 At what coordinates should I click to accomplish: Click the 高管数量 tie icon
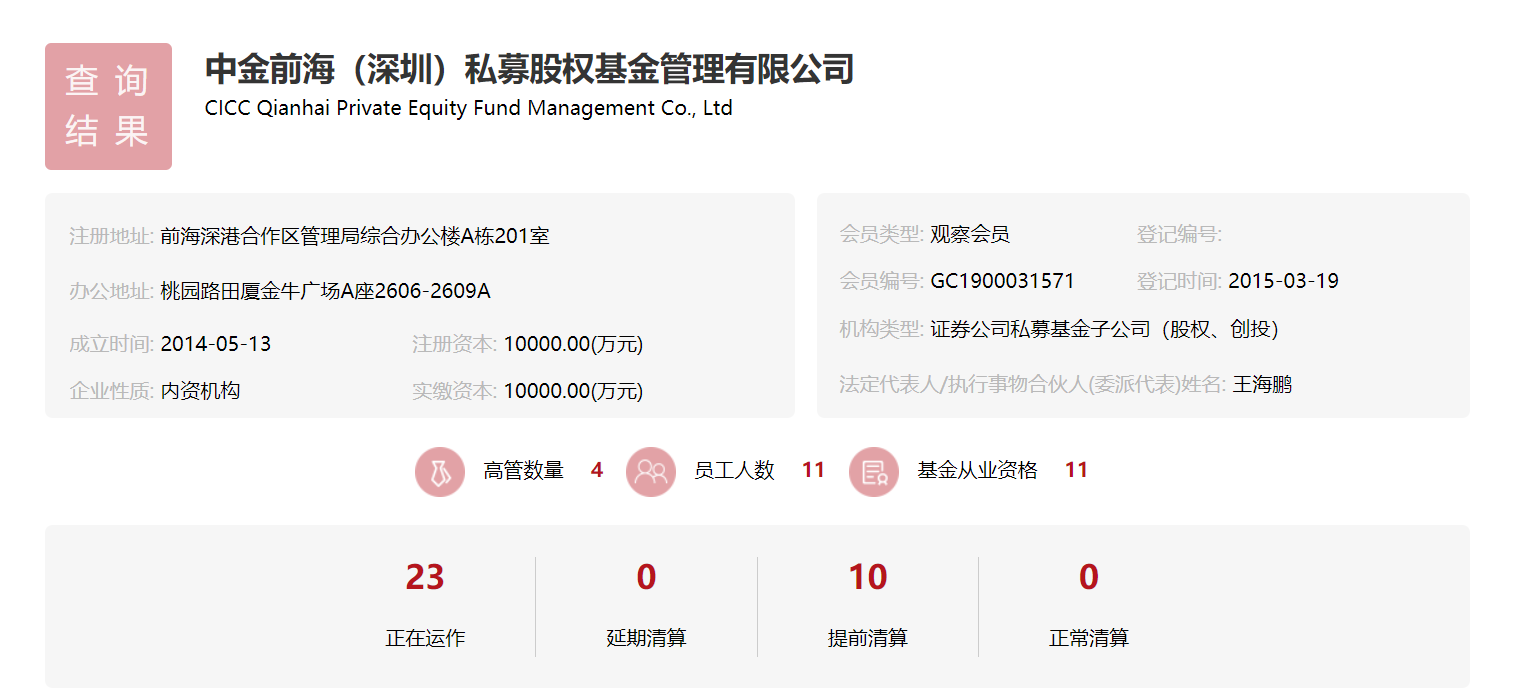pyautogui.click(x=440, y=471)
